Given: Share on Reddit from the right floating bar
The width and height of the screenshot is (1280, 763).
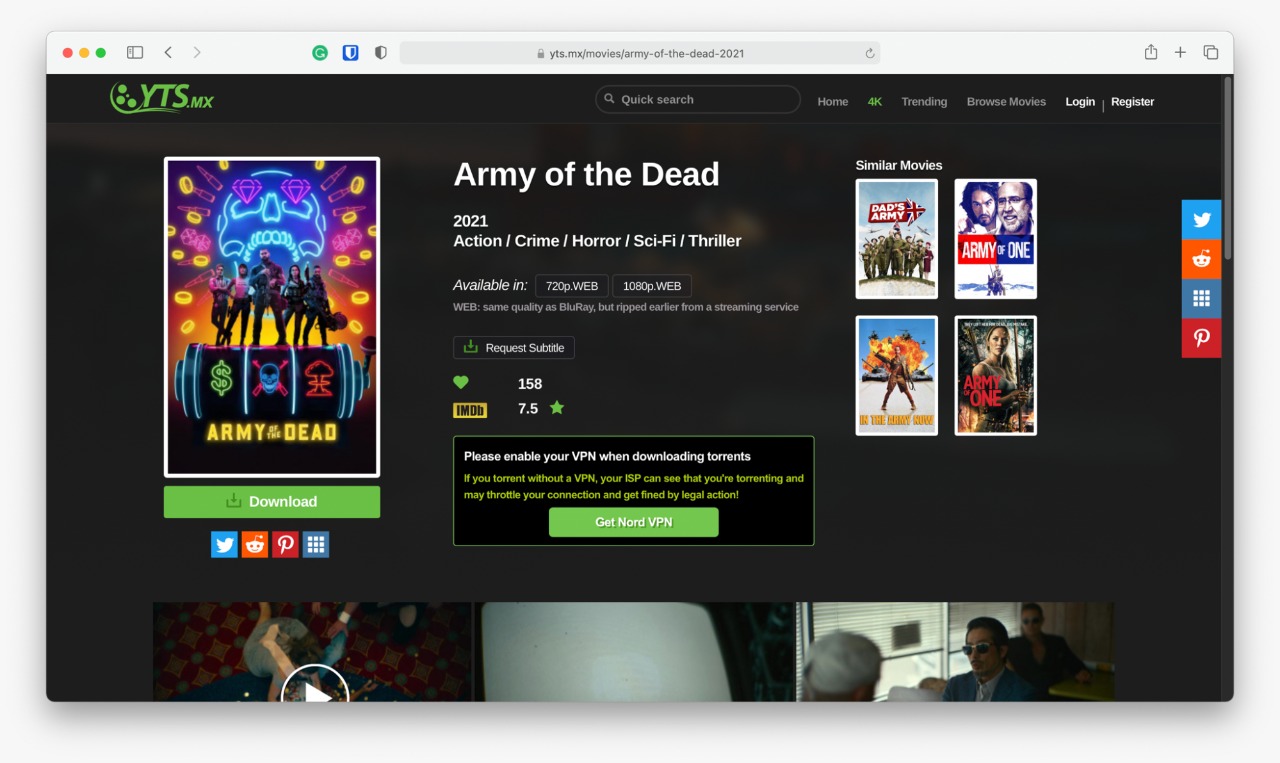Looking at the screenshot, I should pyautogui.click(x=1201, y=259).
